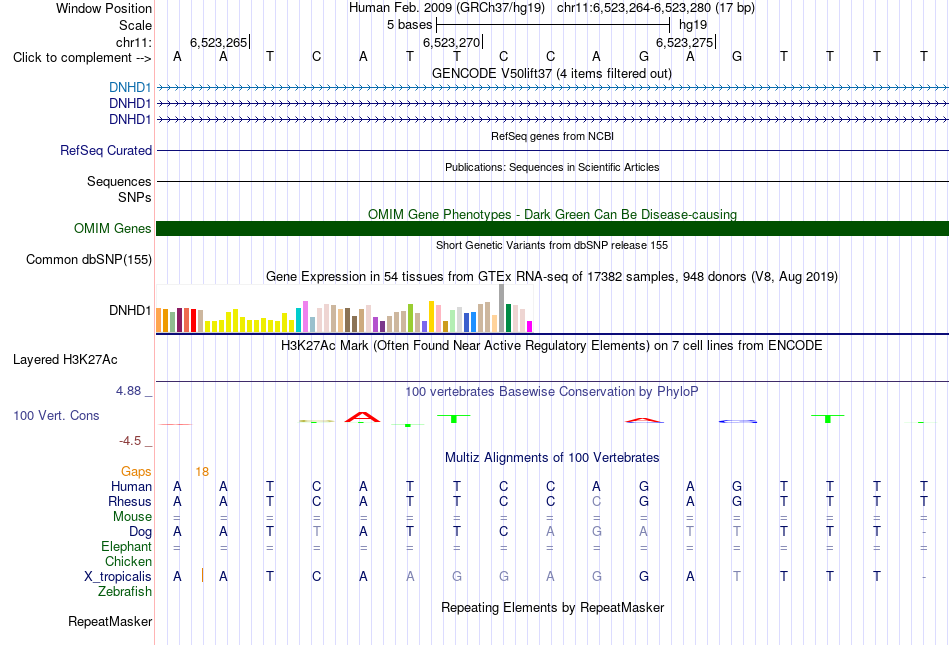Image resolution: width=950 pixels, height=645 pixels.
Task: Select the Dog alignment row label
Action: pos(140,532)
